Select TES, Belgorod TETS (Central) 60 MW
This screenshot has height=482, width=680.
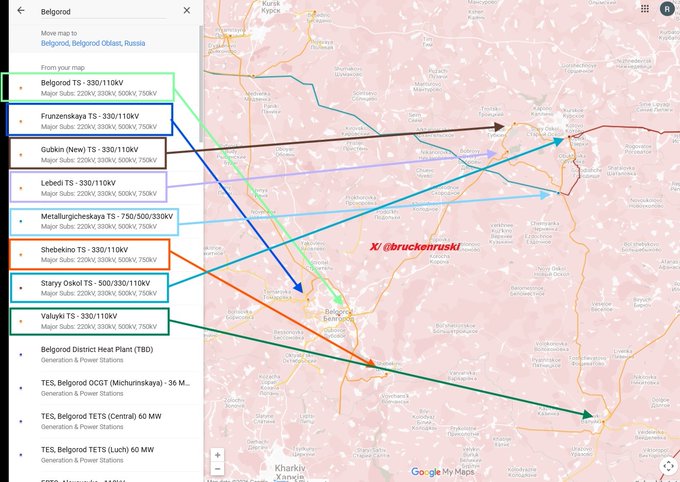[104, 421]
